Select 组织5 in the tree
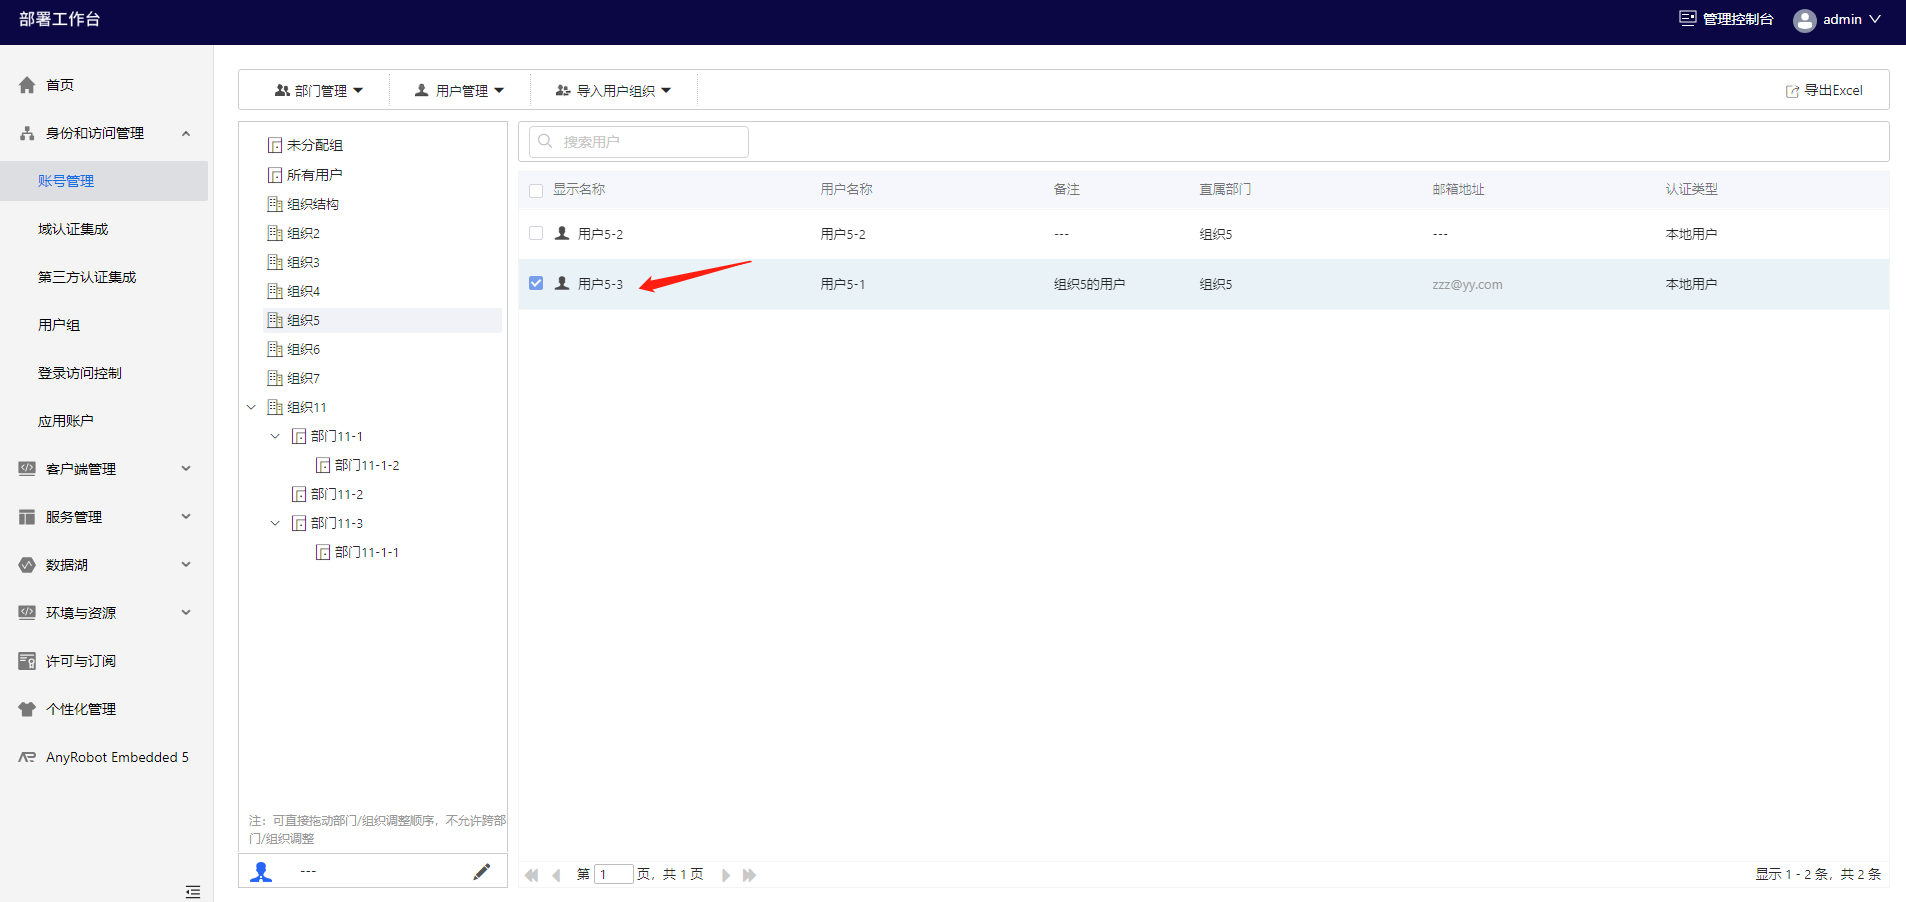The height and width of the screenshot is (902, 1906). (x=303, y=320)
